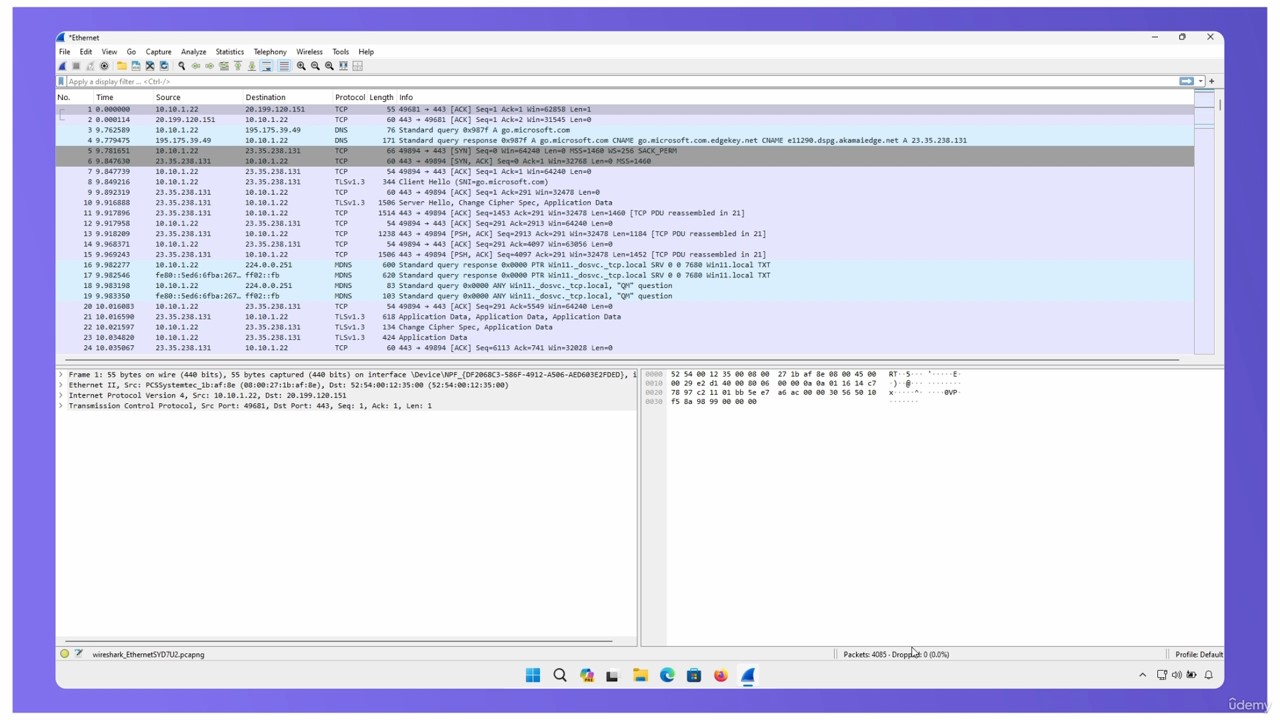Click packet list horizontal scrollbar
The height and width of the screenshot is (720, 1280).
pos(622,359)
